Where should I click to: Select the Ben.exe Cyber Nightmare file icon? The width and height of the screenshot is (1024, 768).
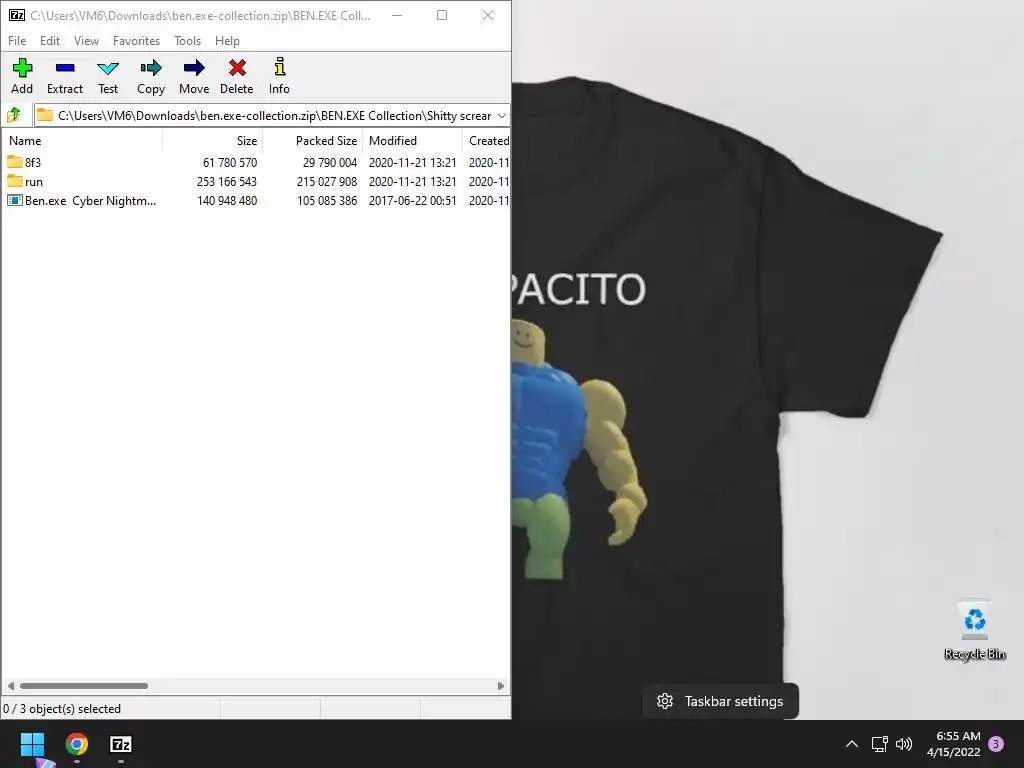pos(15,200)
